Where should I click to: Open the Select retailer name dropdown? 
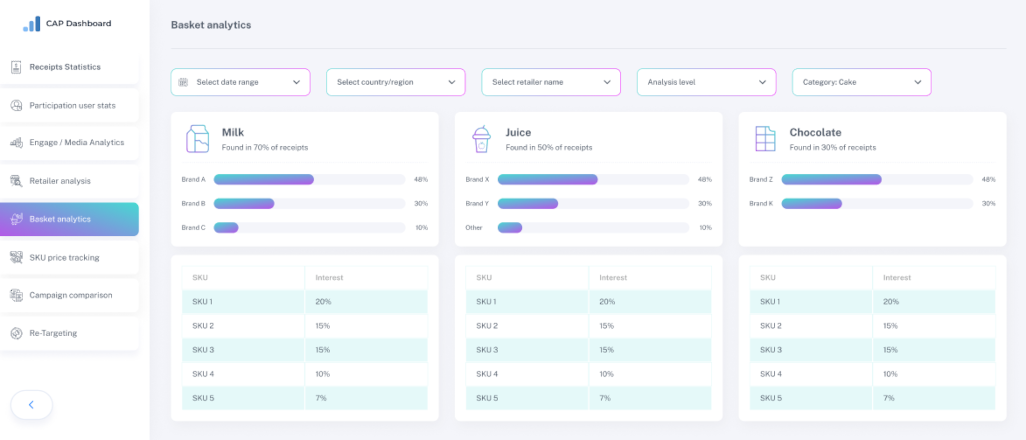pyautogui.click(x=551, y=82)
